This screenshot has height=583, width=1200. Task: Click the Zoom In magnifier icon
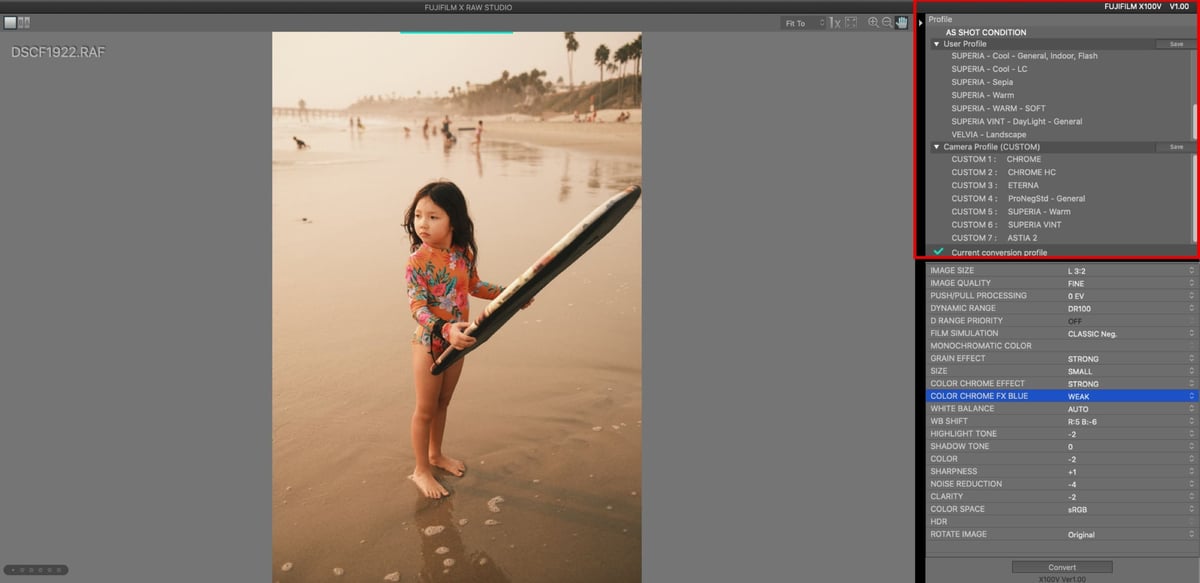[873, 22]
